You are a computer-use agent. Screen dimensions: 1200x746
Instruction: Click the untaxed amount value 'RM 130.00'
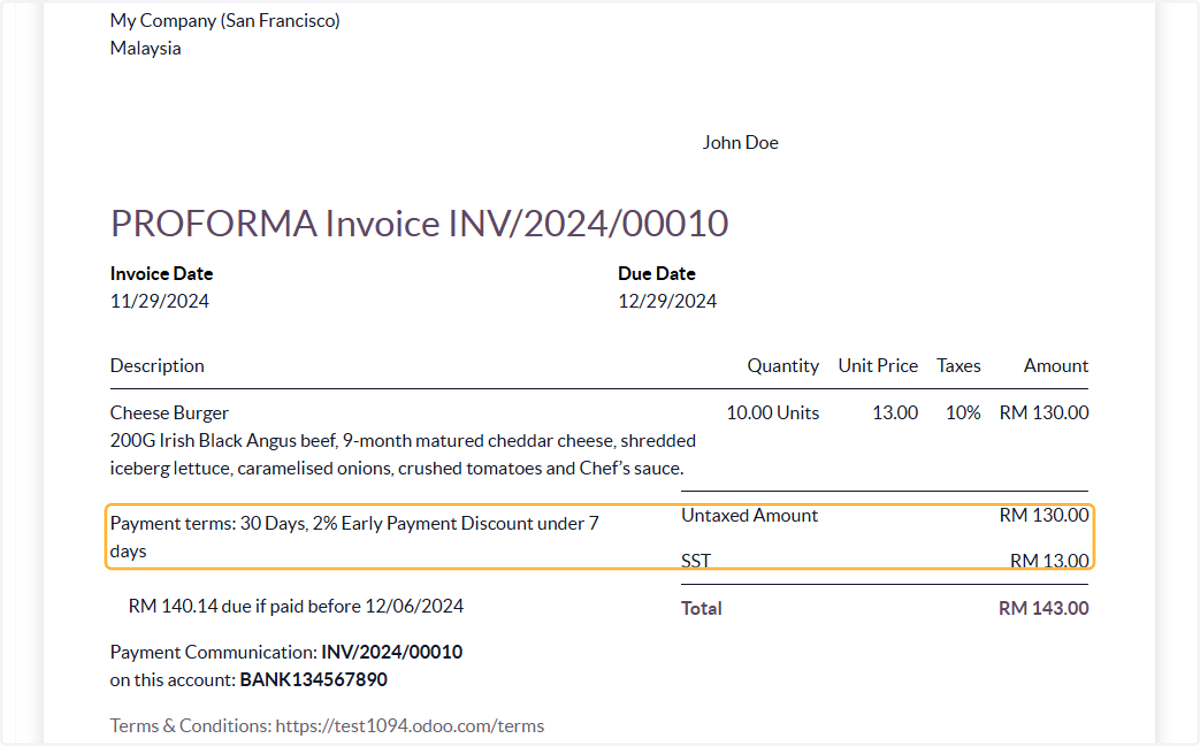pos(1044,516)
